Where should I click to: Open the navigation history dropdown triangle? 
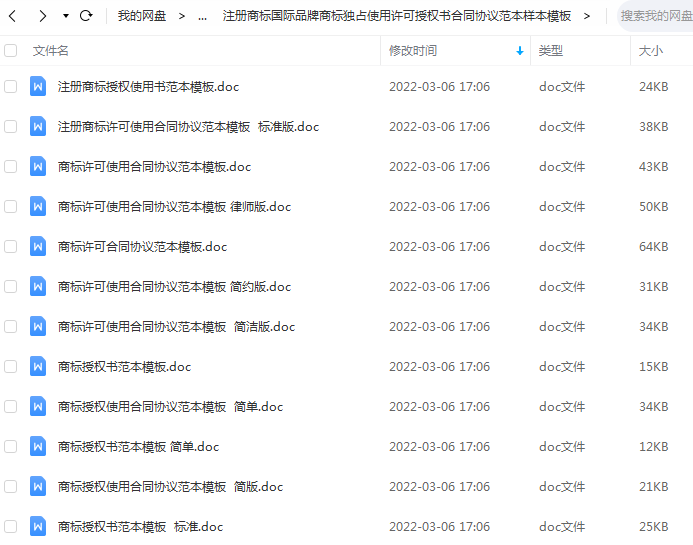pyautogui.click(x=66, y=16)
